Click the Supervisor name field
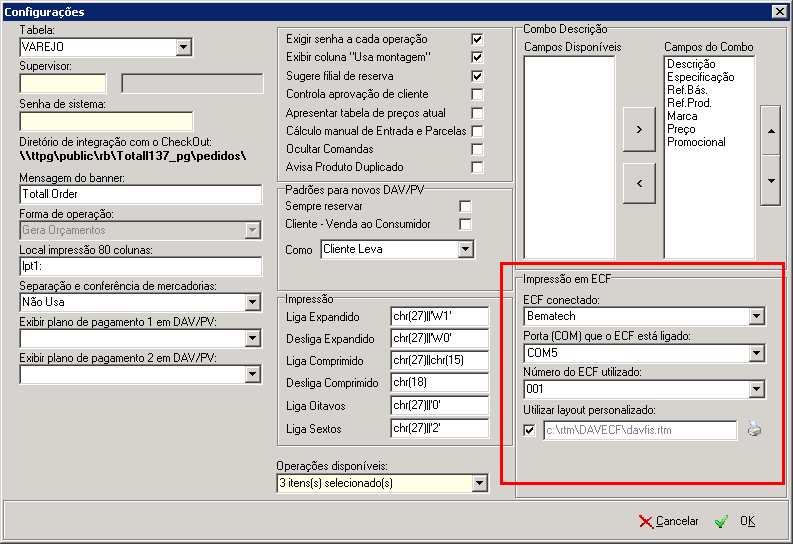 click(x=192, y=83)
